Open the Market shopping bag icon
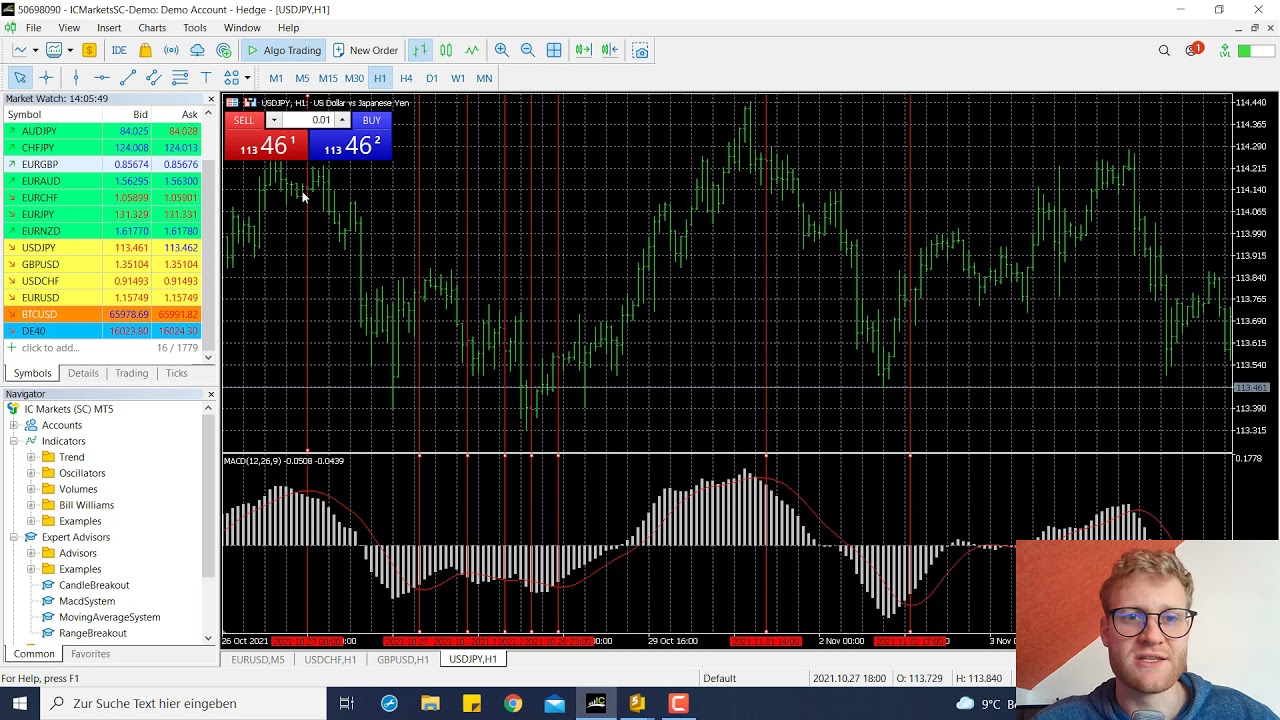This screenshot has width=1280, height=720. 146,50
